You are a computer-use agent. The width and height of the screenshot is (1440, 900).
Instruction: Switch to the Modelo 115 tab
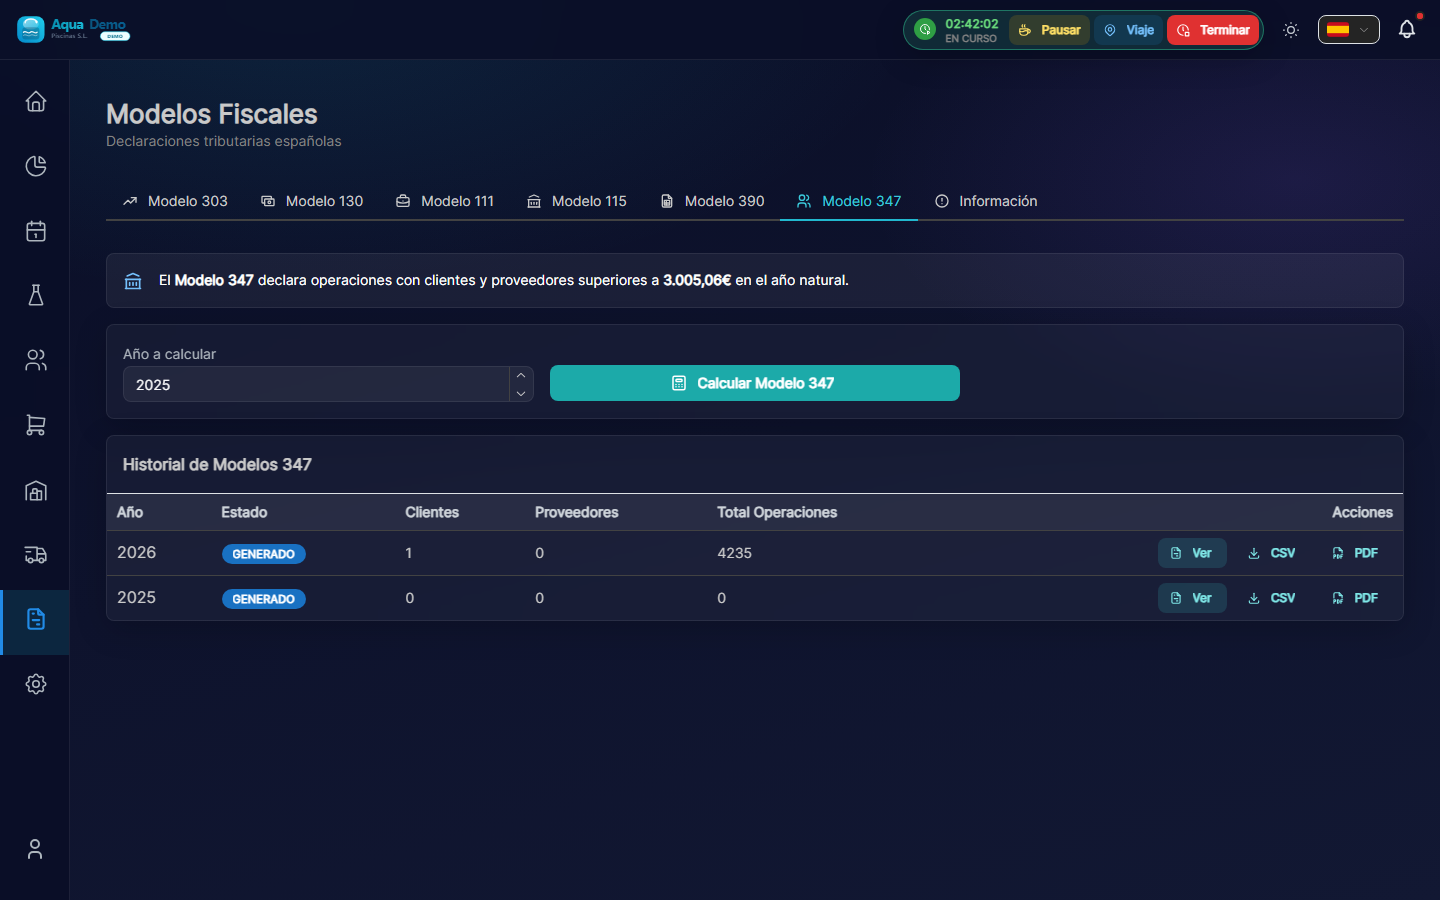577,201
